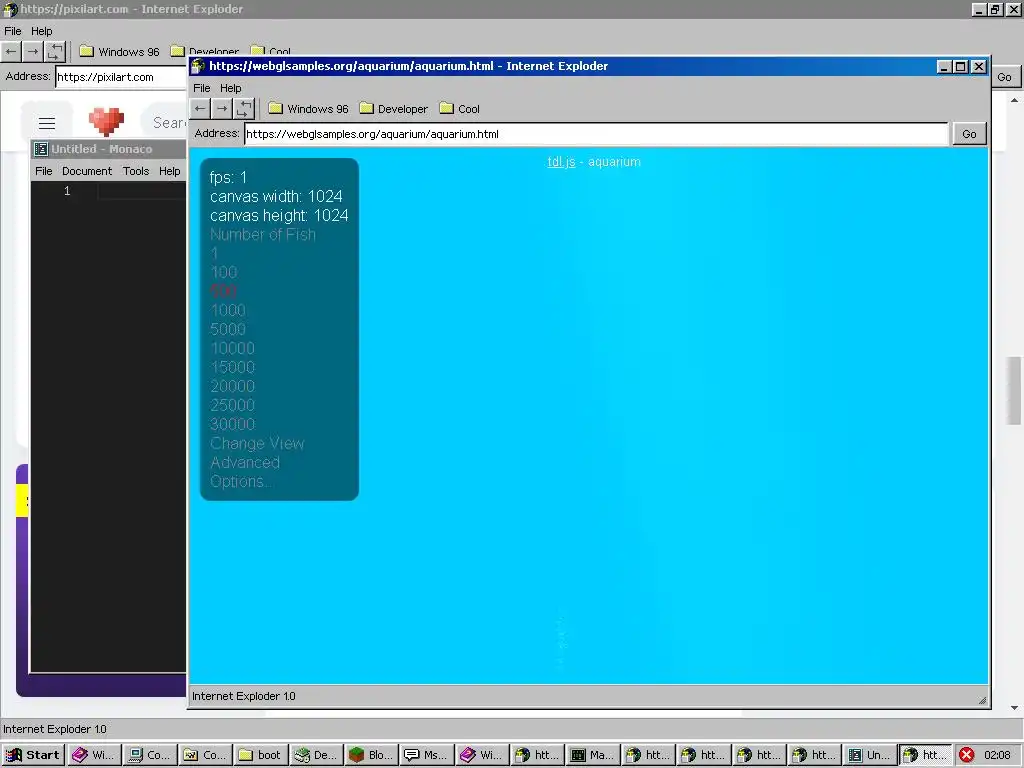Click the aquarium address field
Image resolution: width=1024 pixels, height=768 pixels.
tap(596, 134)
